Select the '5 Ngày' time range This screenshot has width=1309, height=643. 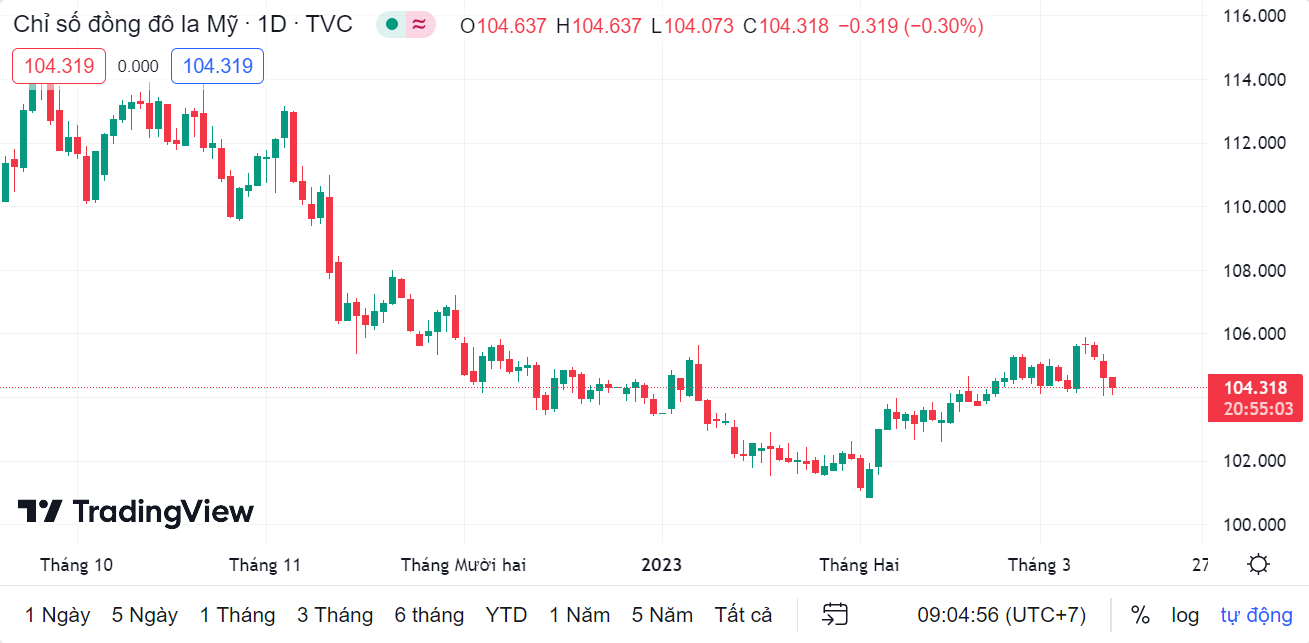(145, 614)
